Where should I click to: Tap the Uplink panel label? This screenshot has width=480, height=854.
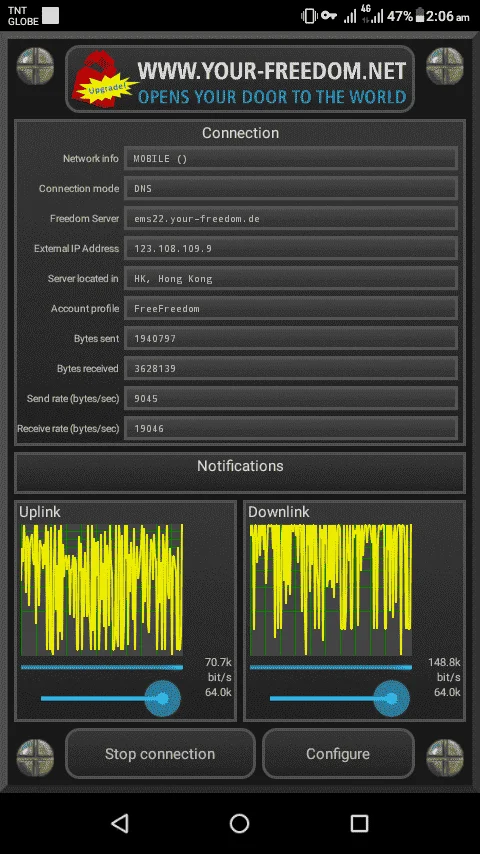click(x=40, y=512)
